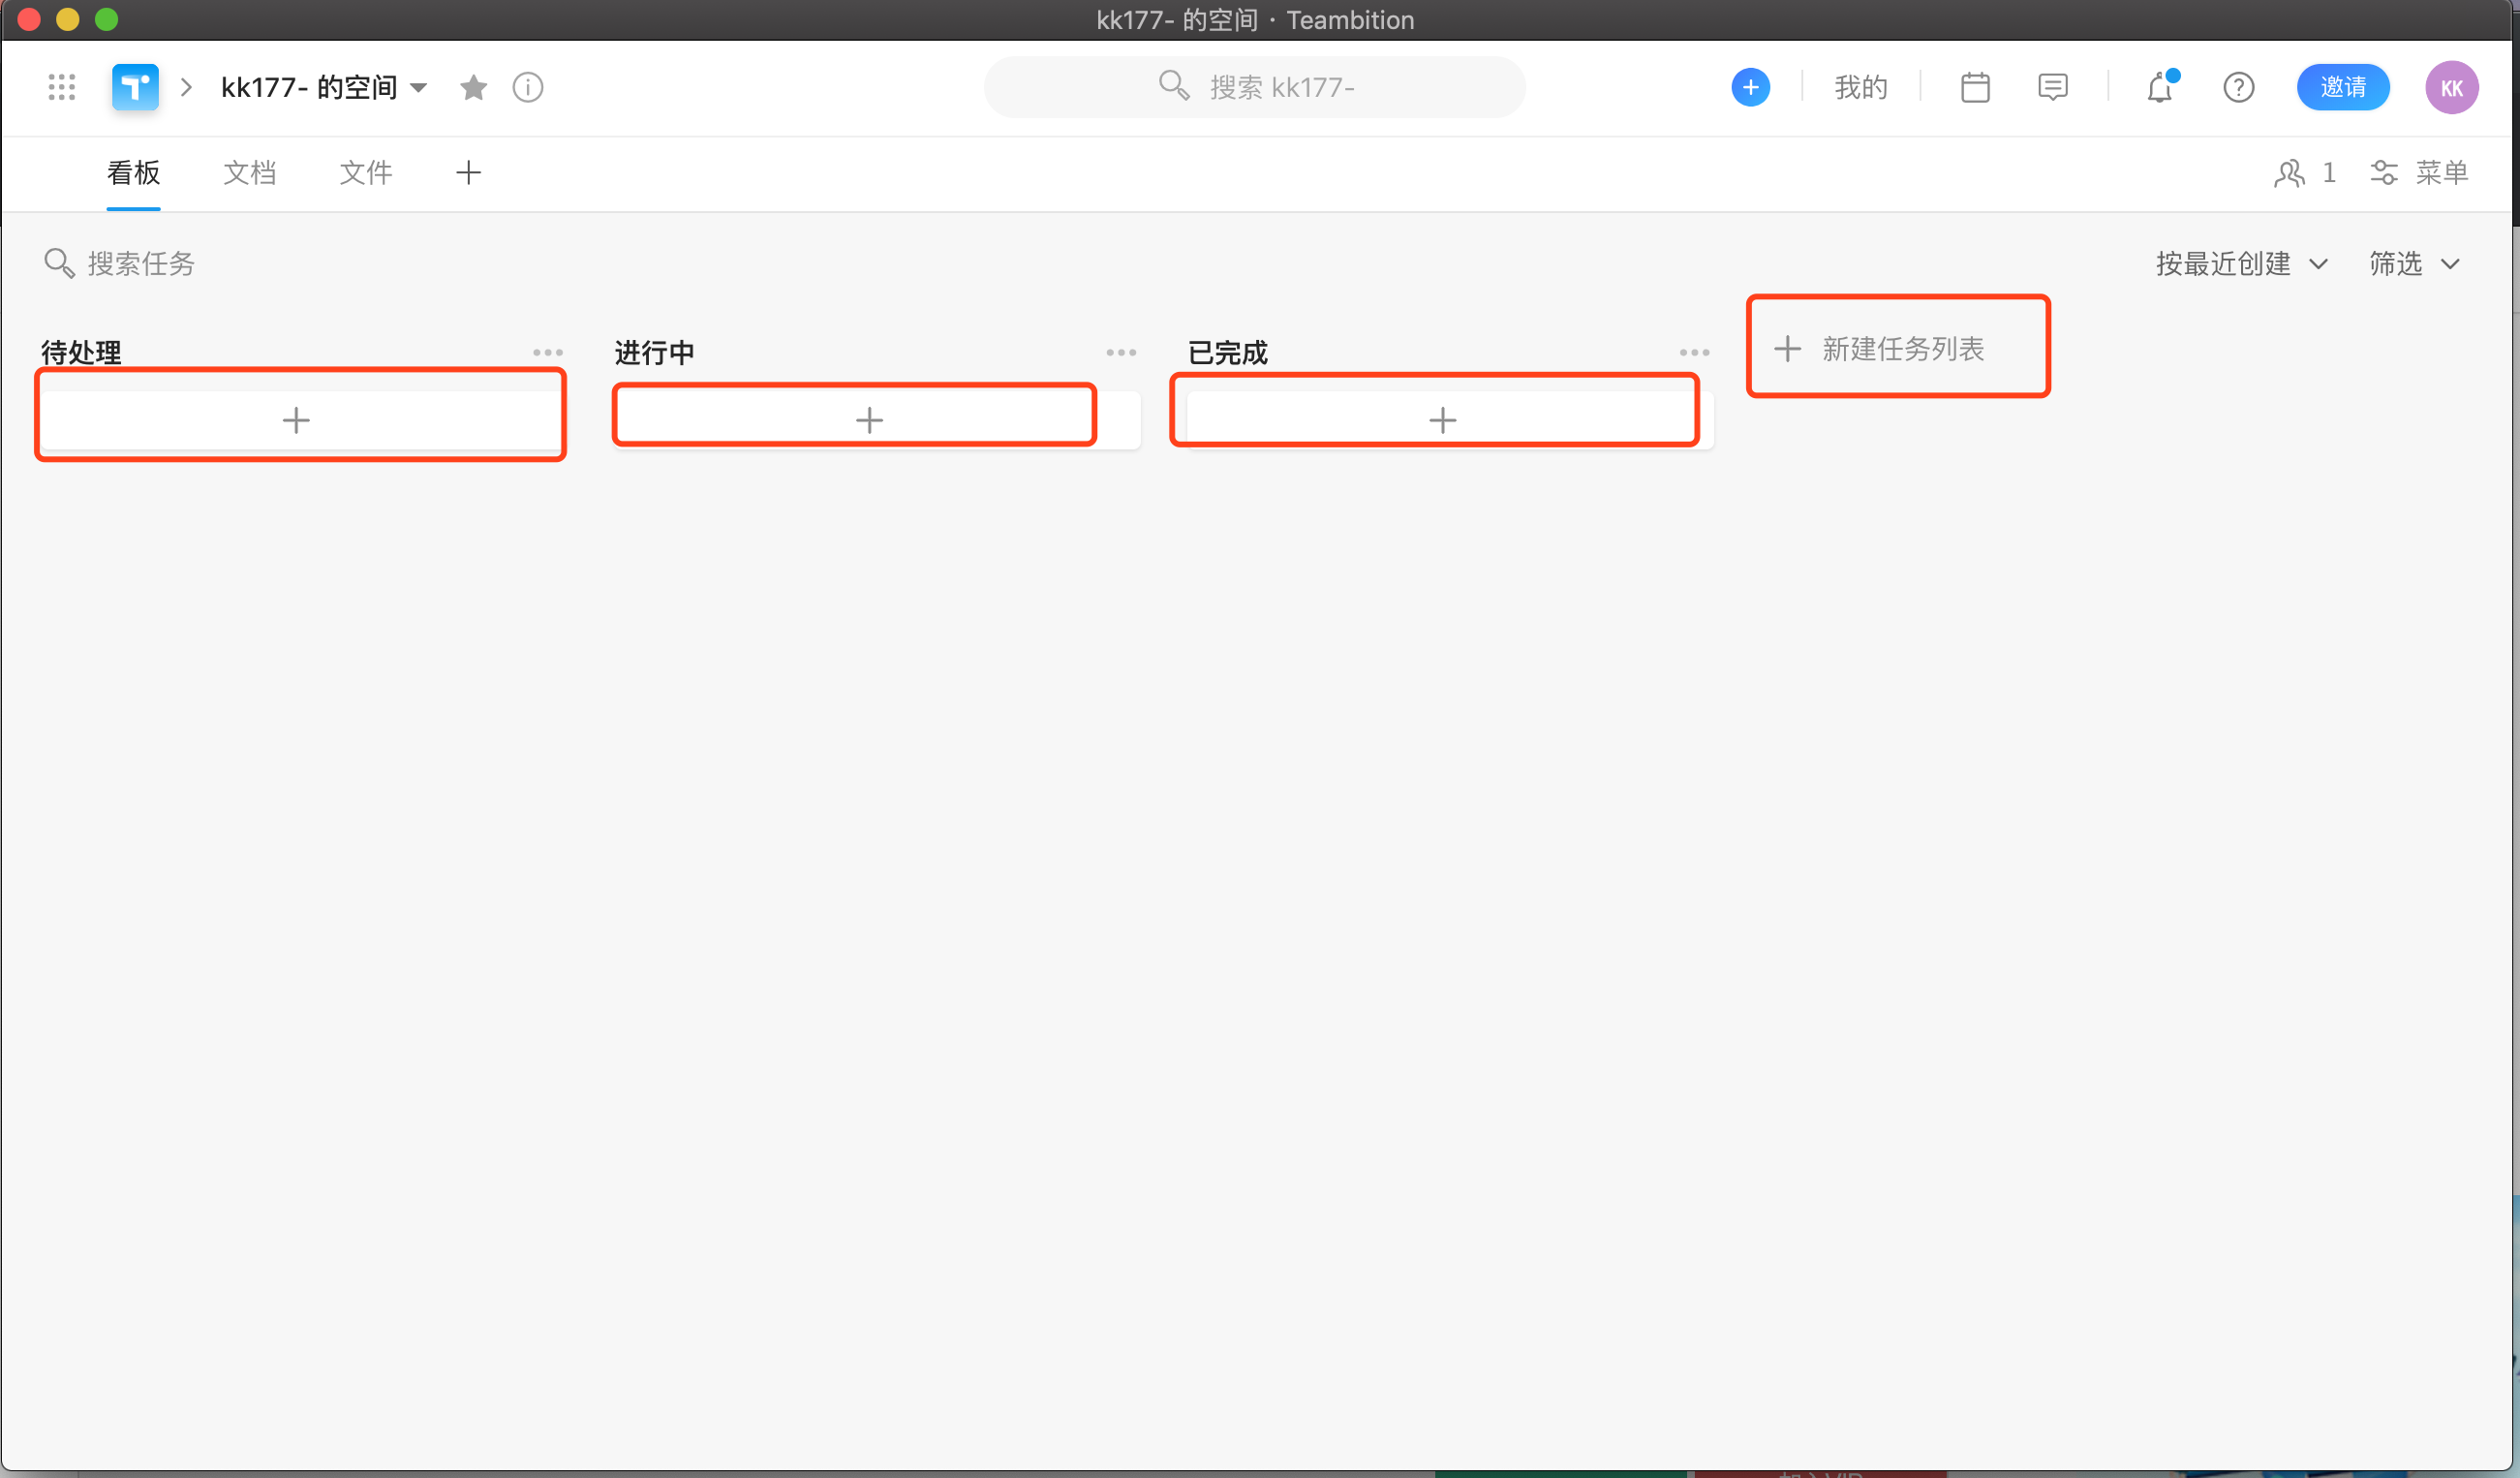Open the help question mark icon

(2238, 87)
